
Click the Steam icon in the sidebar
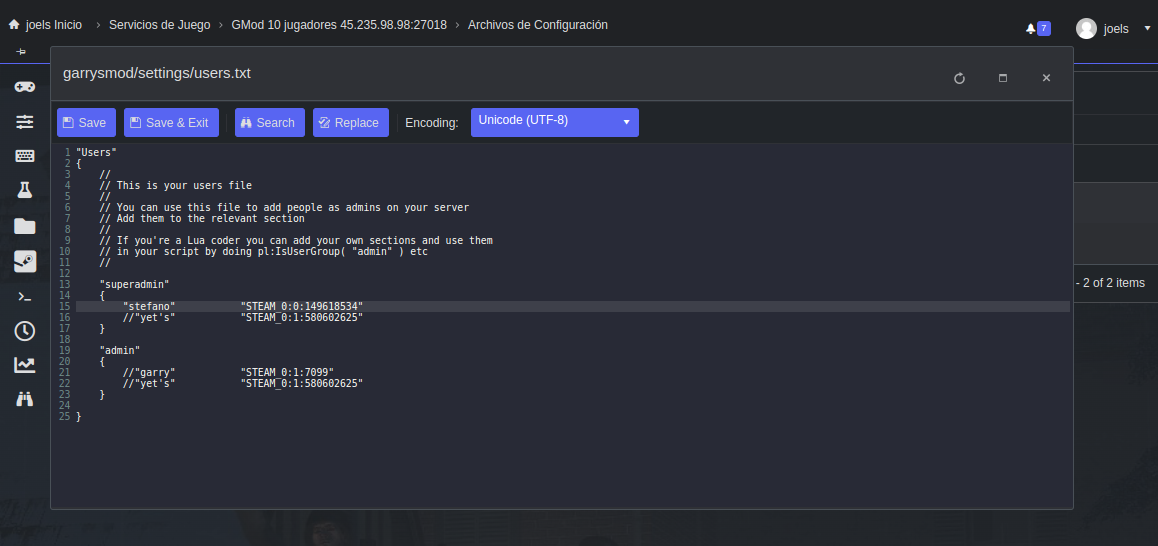tap(25, 261)
